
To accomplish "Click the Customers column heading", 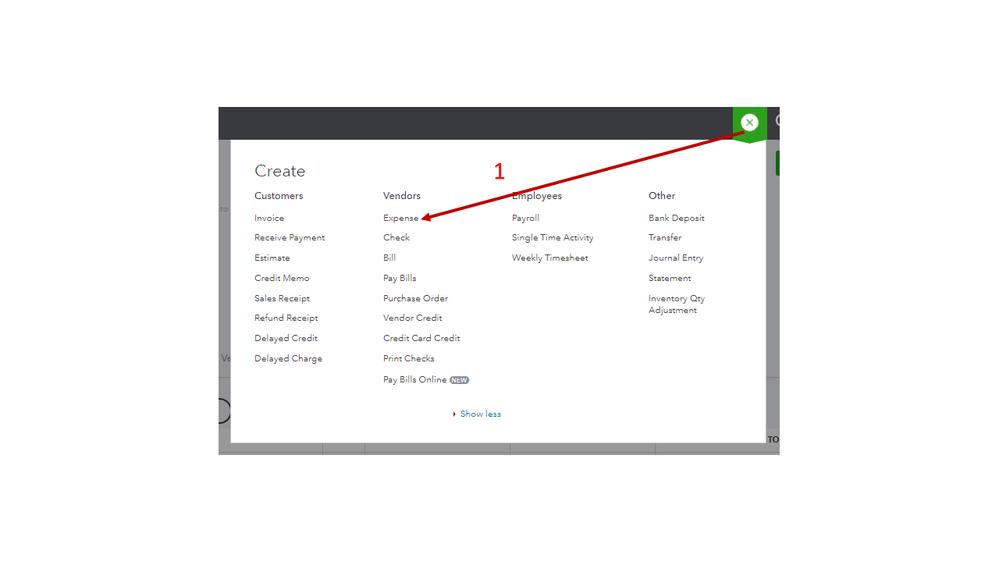I will [278, 196].
